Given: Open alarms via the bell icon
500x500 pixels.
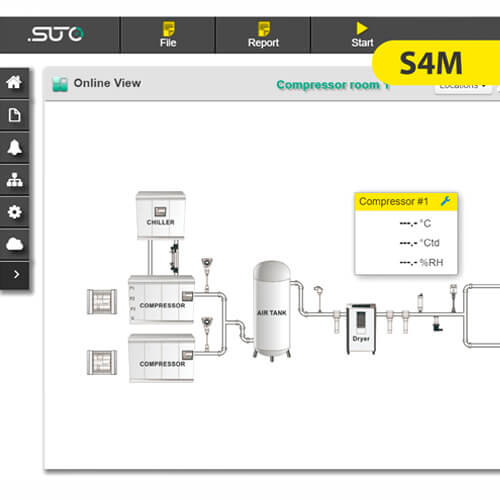Looking at the screenshot, I should point(14,148).
